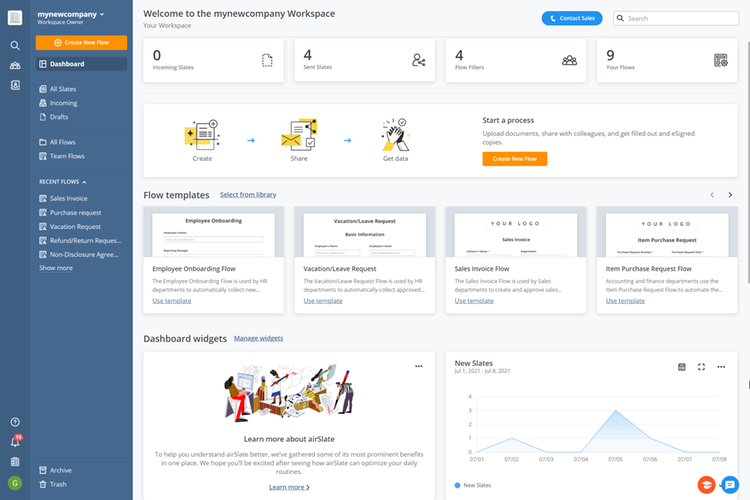Image resolution: width=750 pixels, height=500 pixels.
Task: Click the Your Flows card icon
Action: coord(721,60)
